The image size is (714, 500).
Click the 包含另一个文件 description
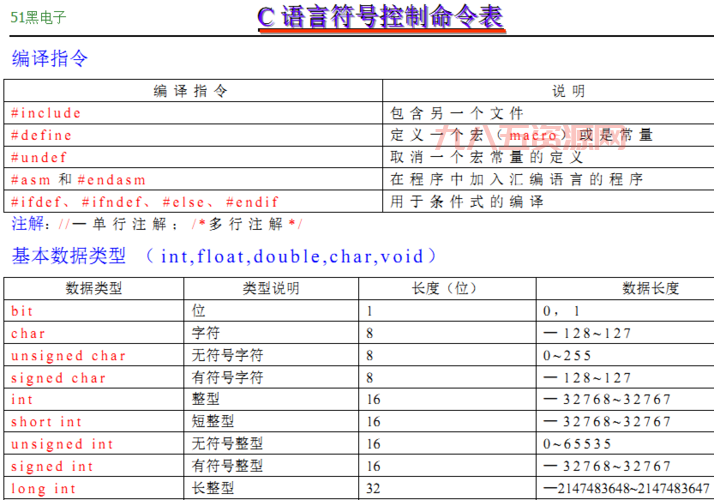[x=456, y=113]
